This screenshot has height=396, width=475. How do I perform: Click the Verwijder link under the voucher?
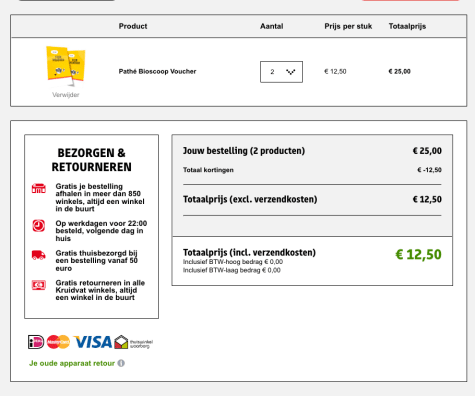coord(66,95)
